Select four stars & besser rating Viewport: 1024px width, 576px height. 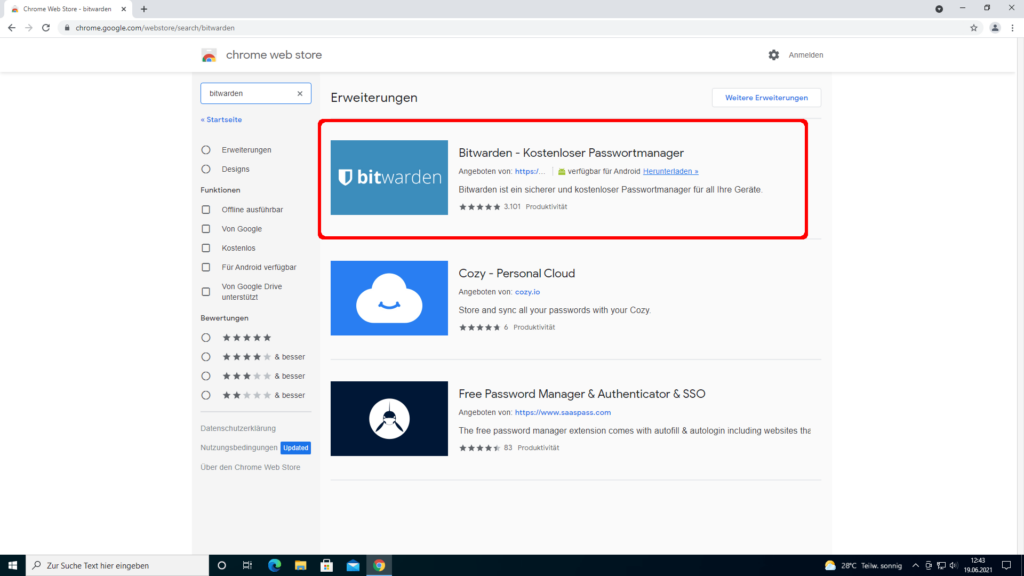click(206, 357)
